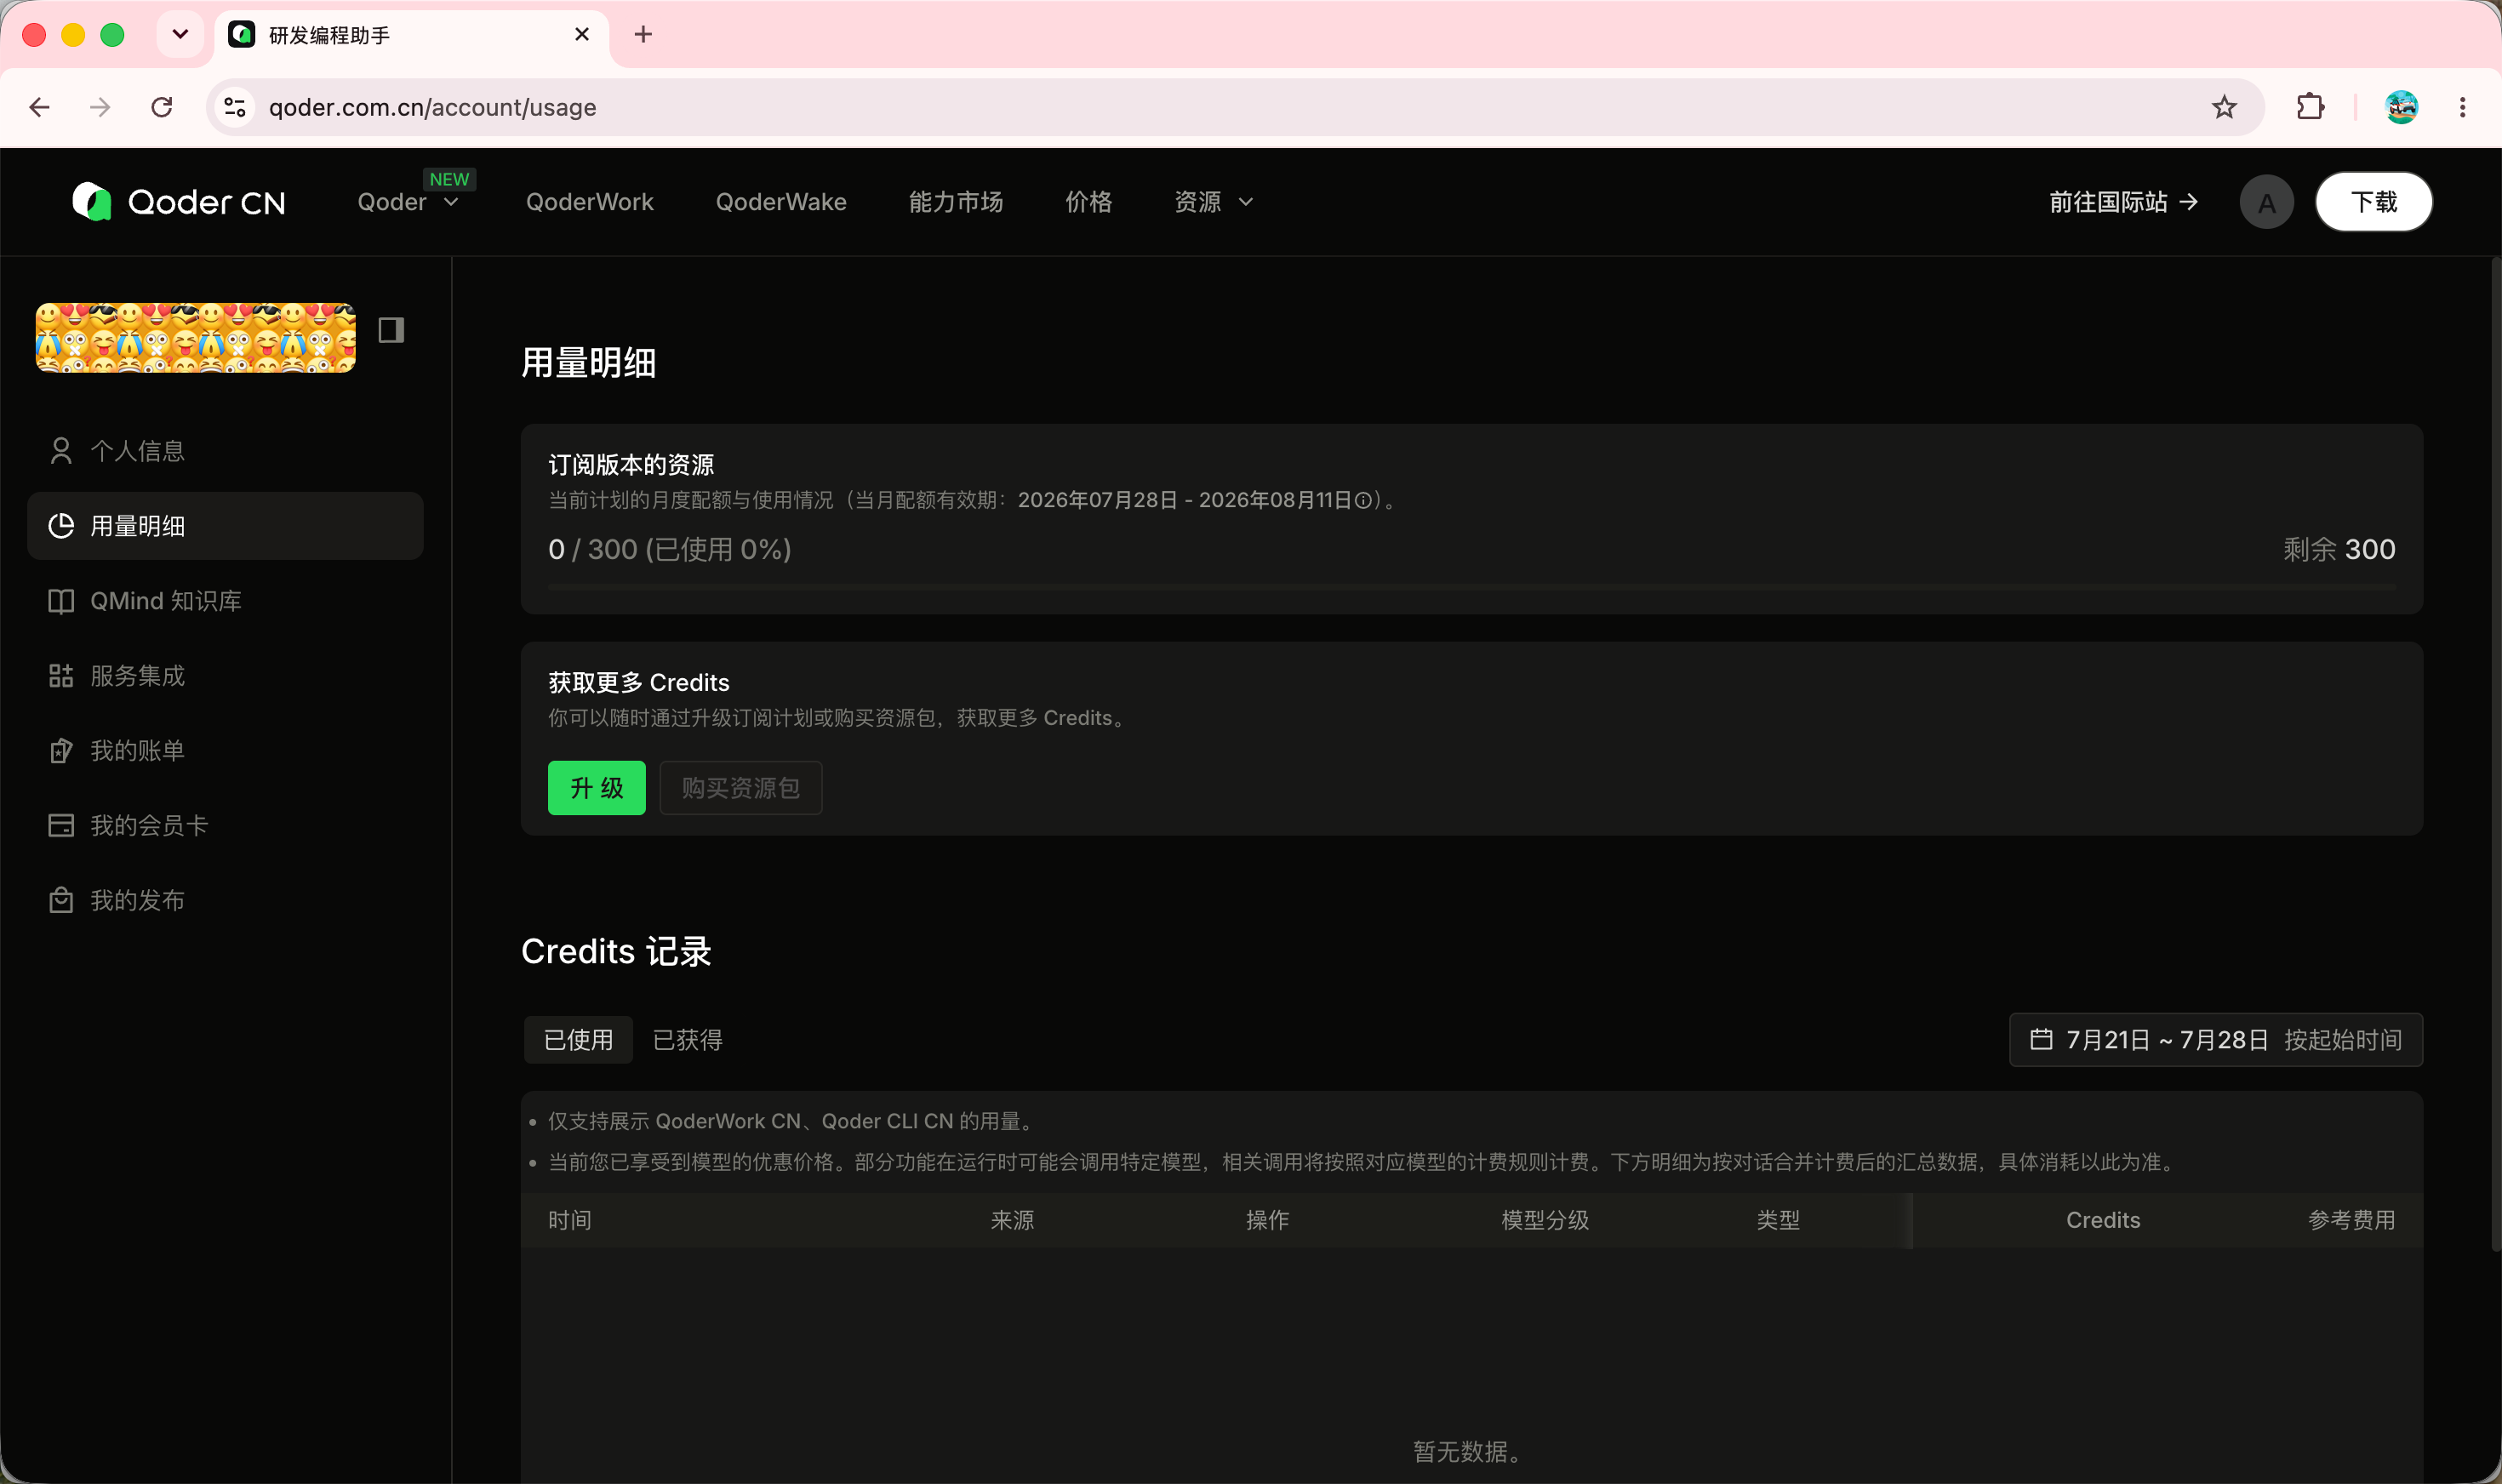The width and height of the screenshot is (2502, 1484).
Task: Open 我的账单 in the sidebar
Action: point(225,751)
